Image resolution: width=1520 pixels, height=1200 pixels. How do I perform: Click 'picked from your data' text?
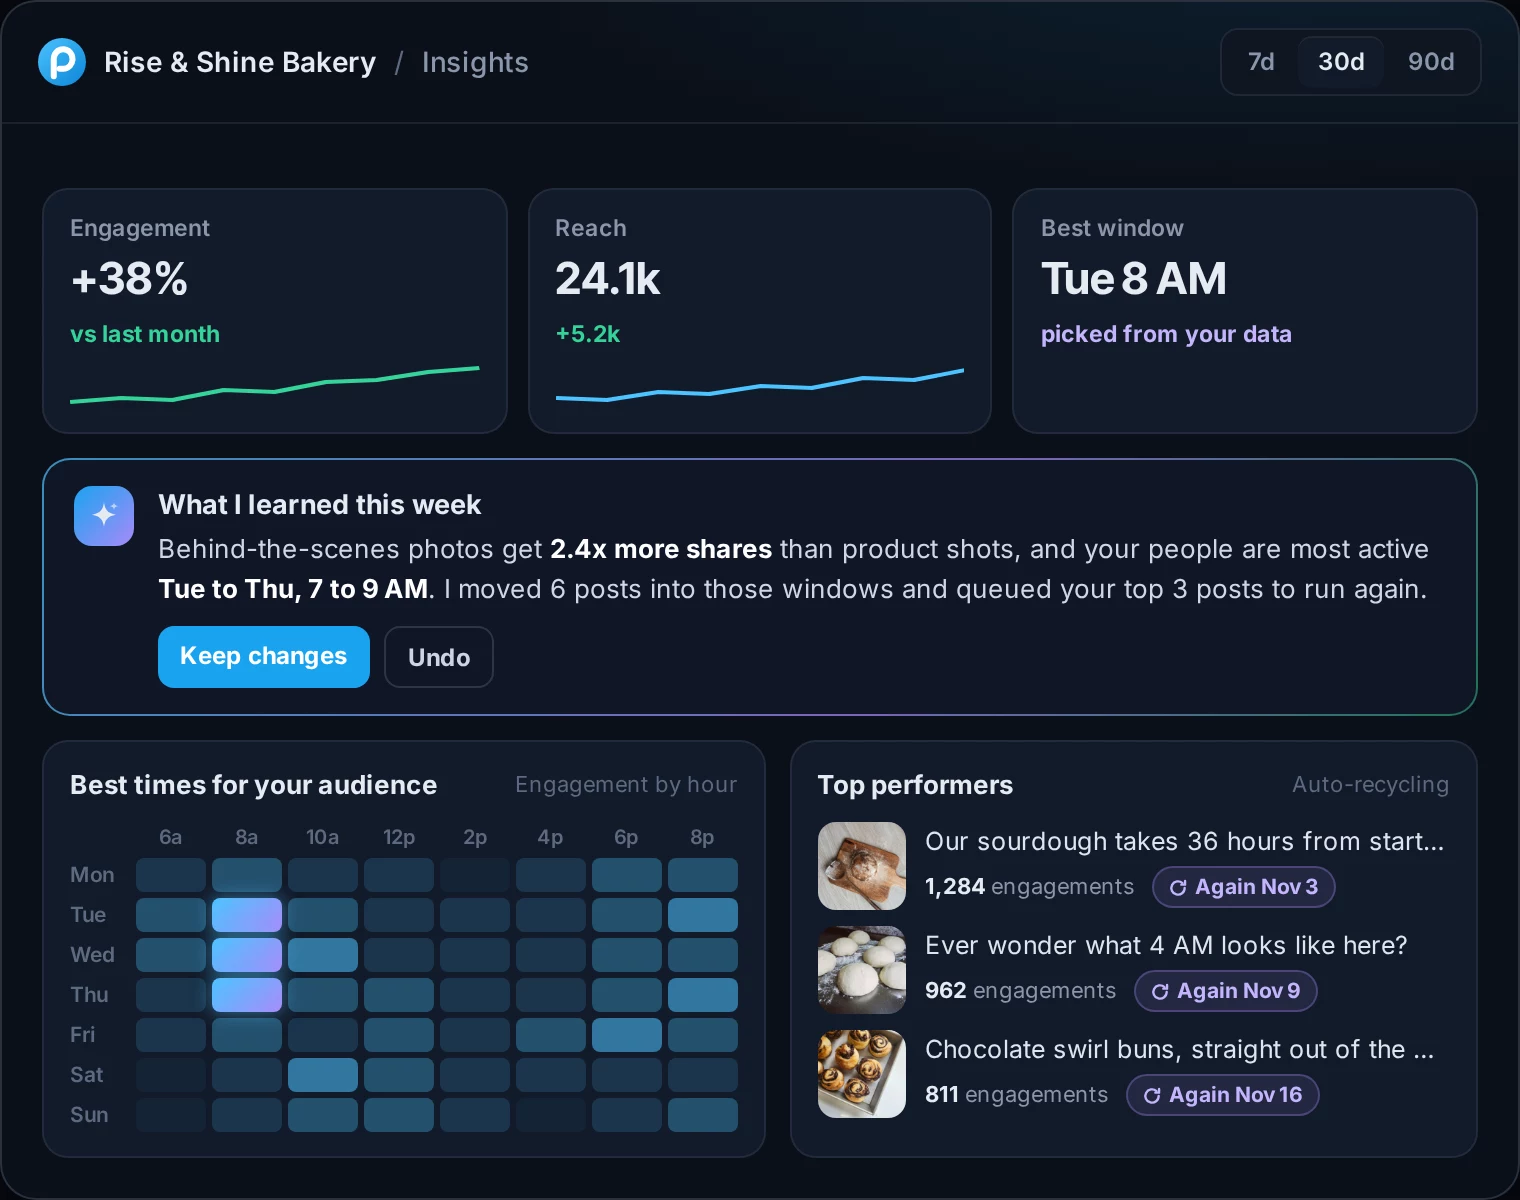coord(1166,334)
